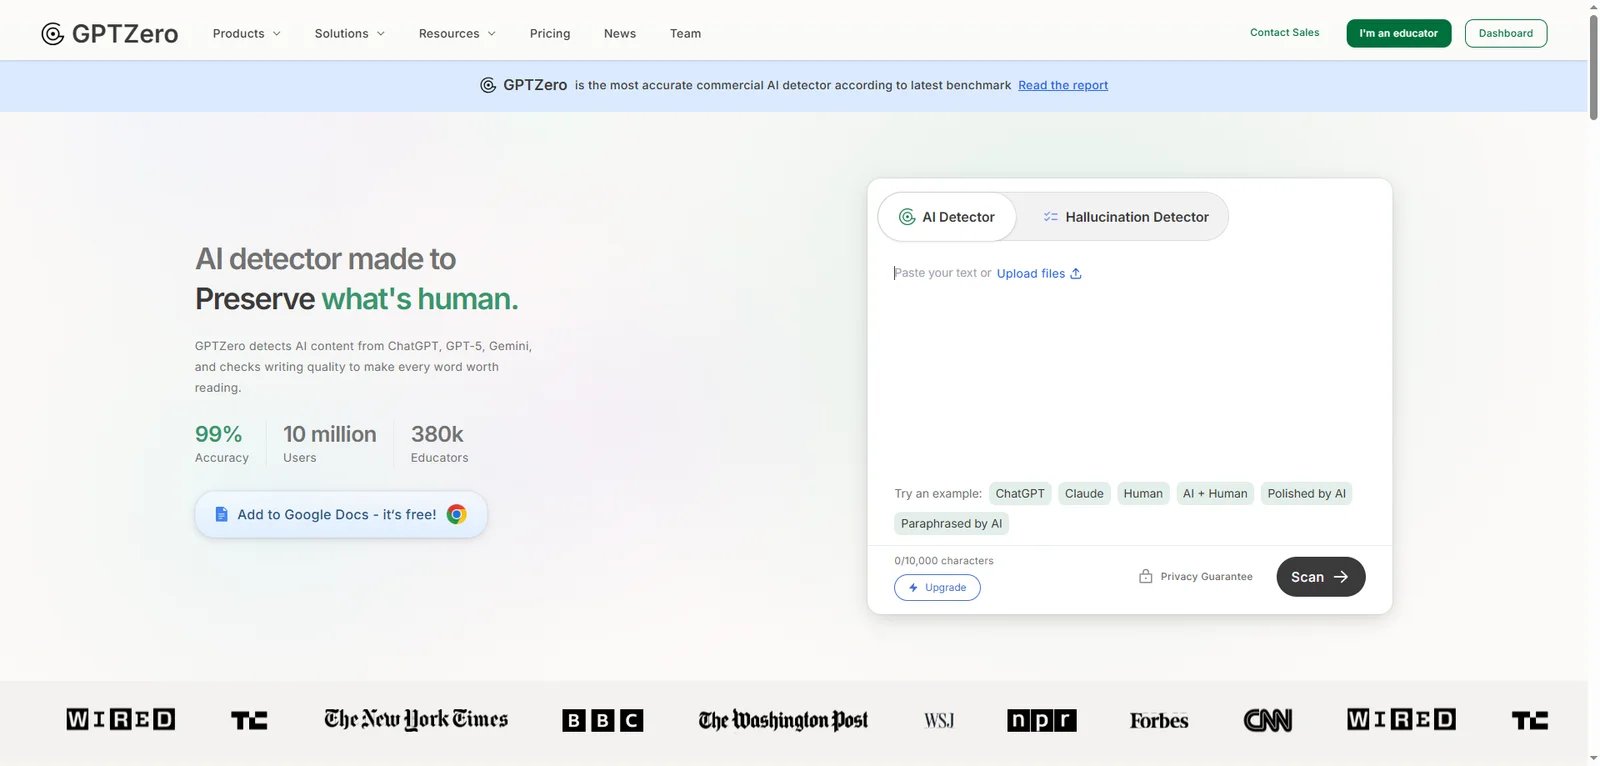Click the GPTZero logo in the header

coord(109,34)
